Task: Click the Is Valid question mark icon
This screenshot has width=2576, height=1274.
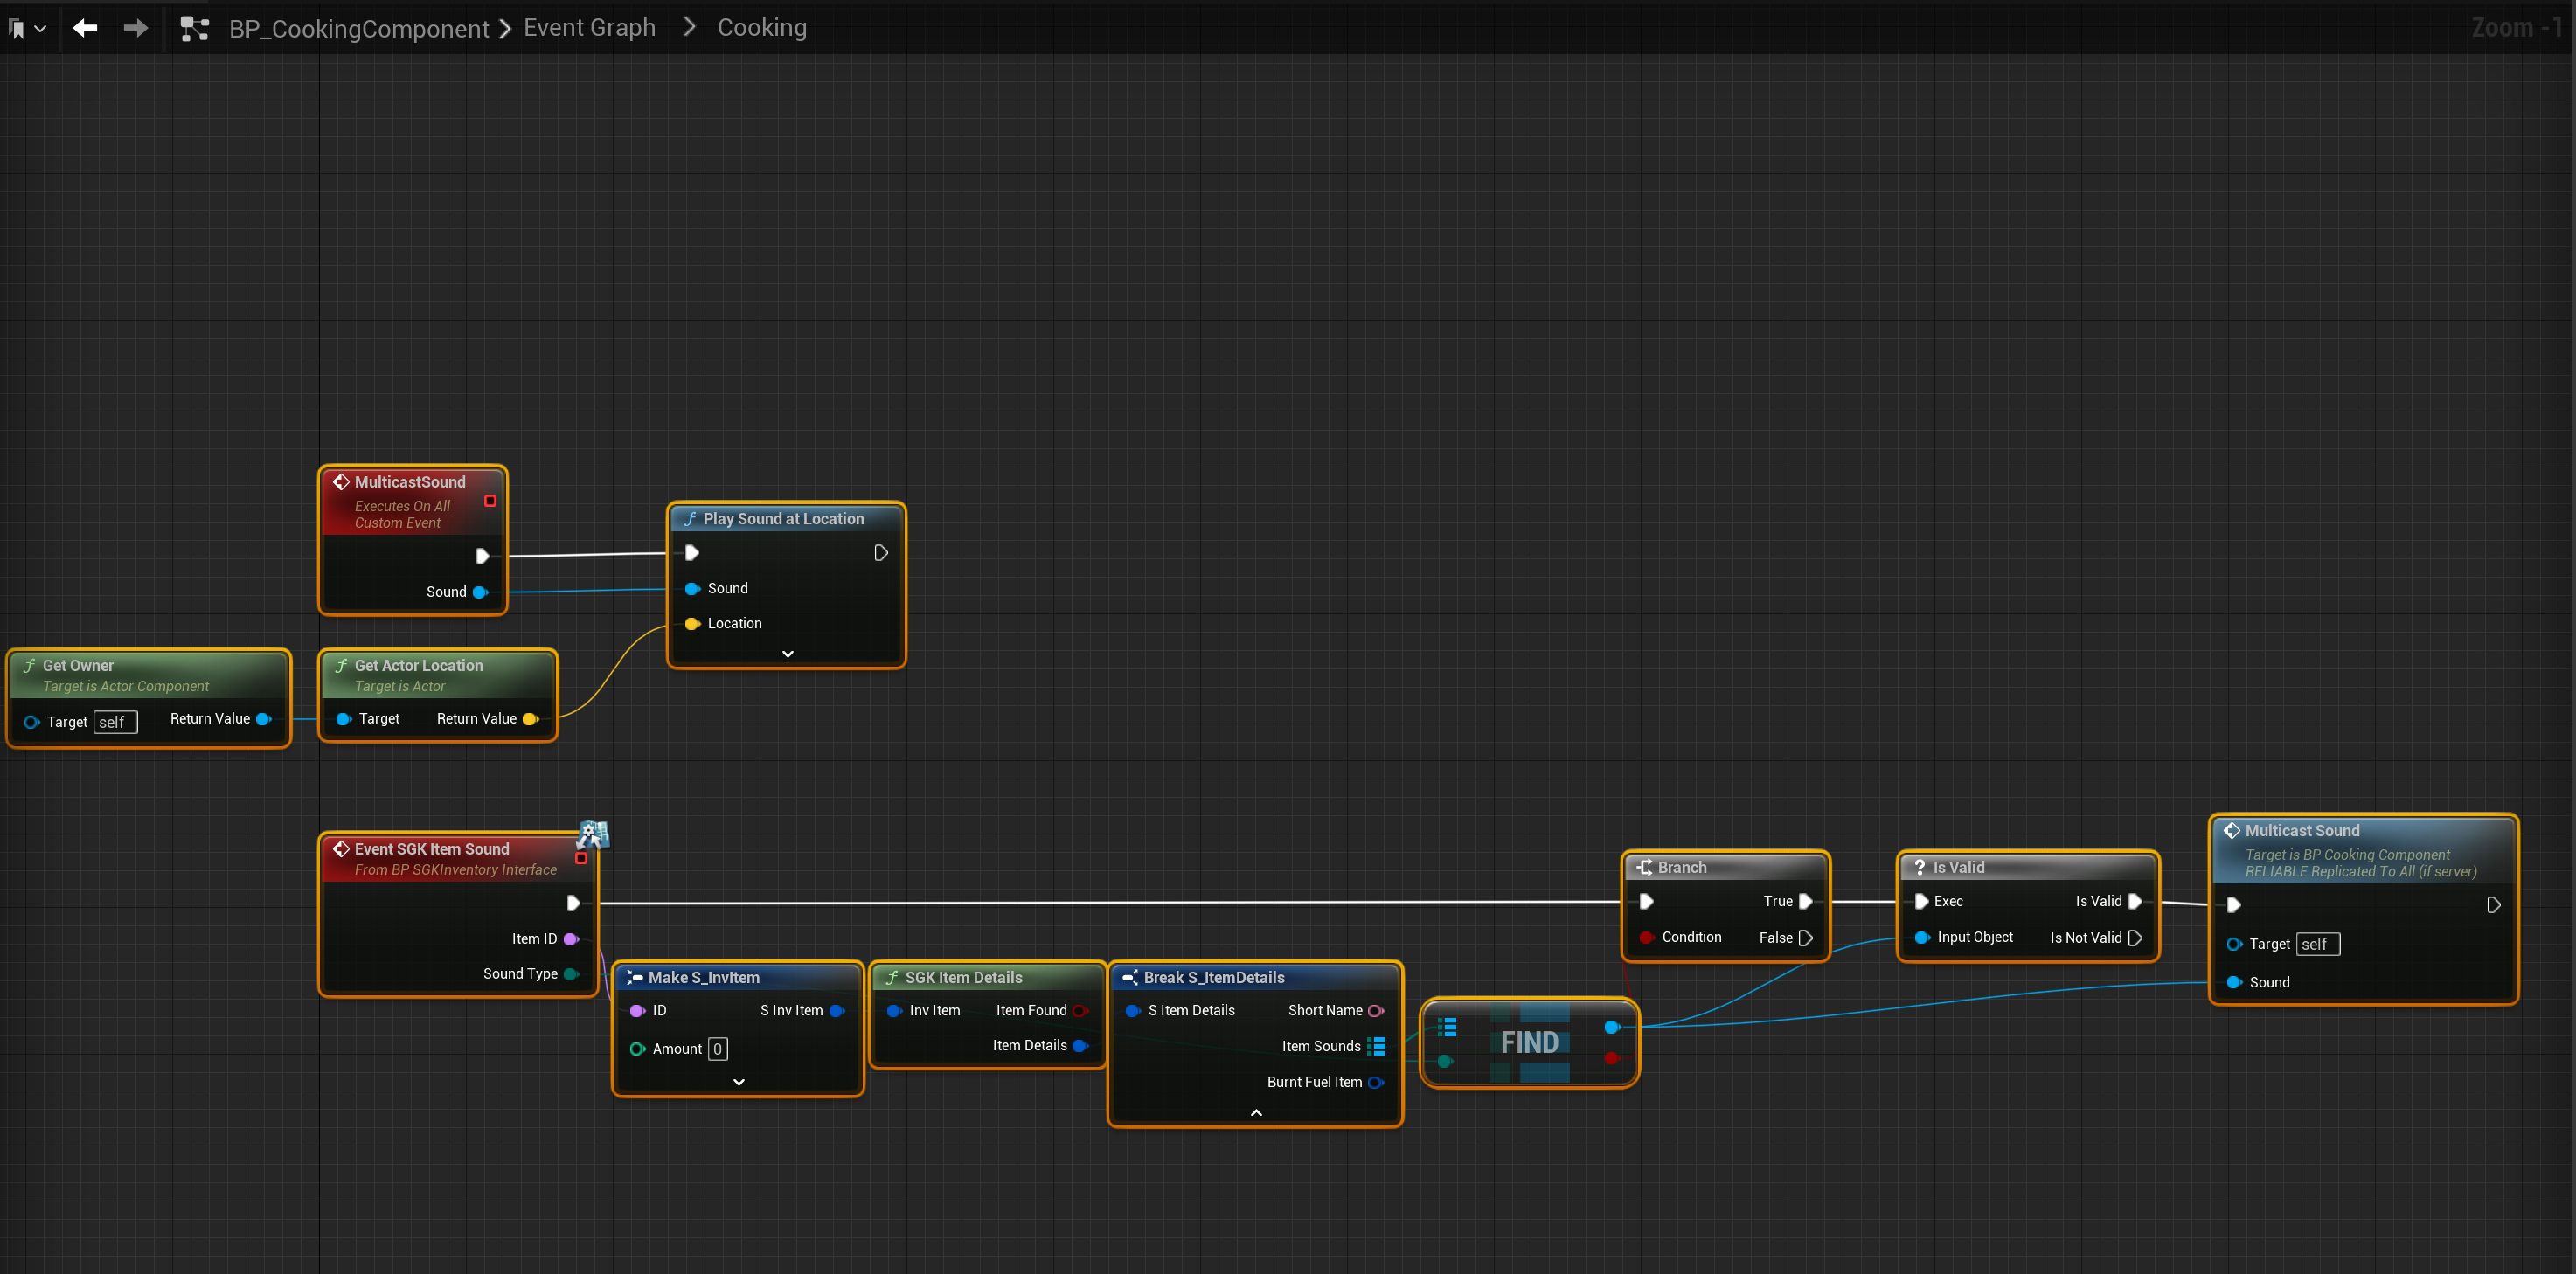Action: (x=1919, y=867)
